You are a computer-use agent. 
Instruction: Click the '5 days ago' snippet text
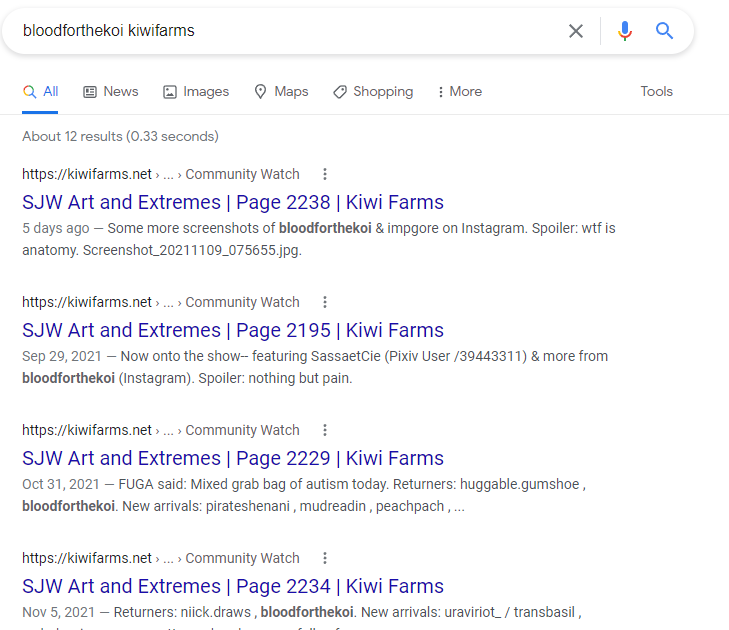pyautogui.click(x=56, y=228)
